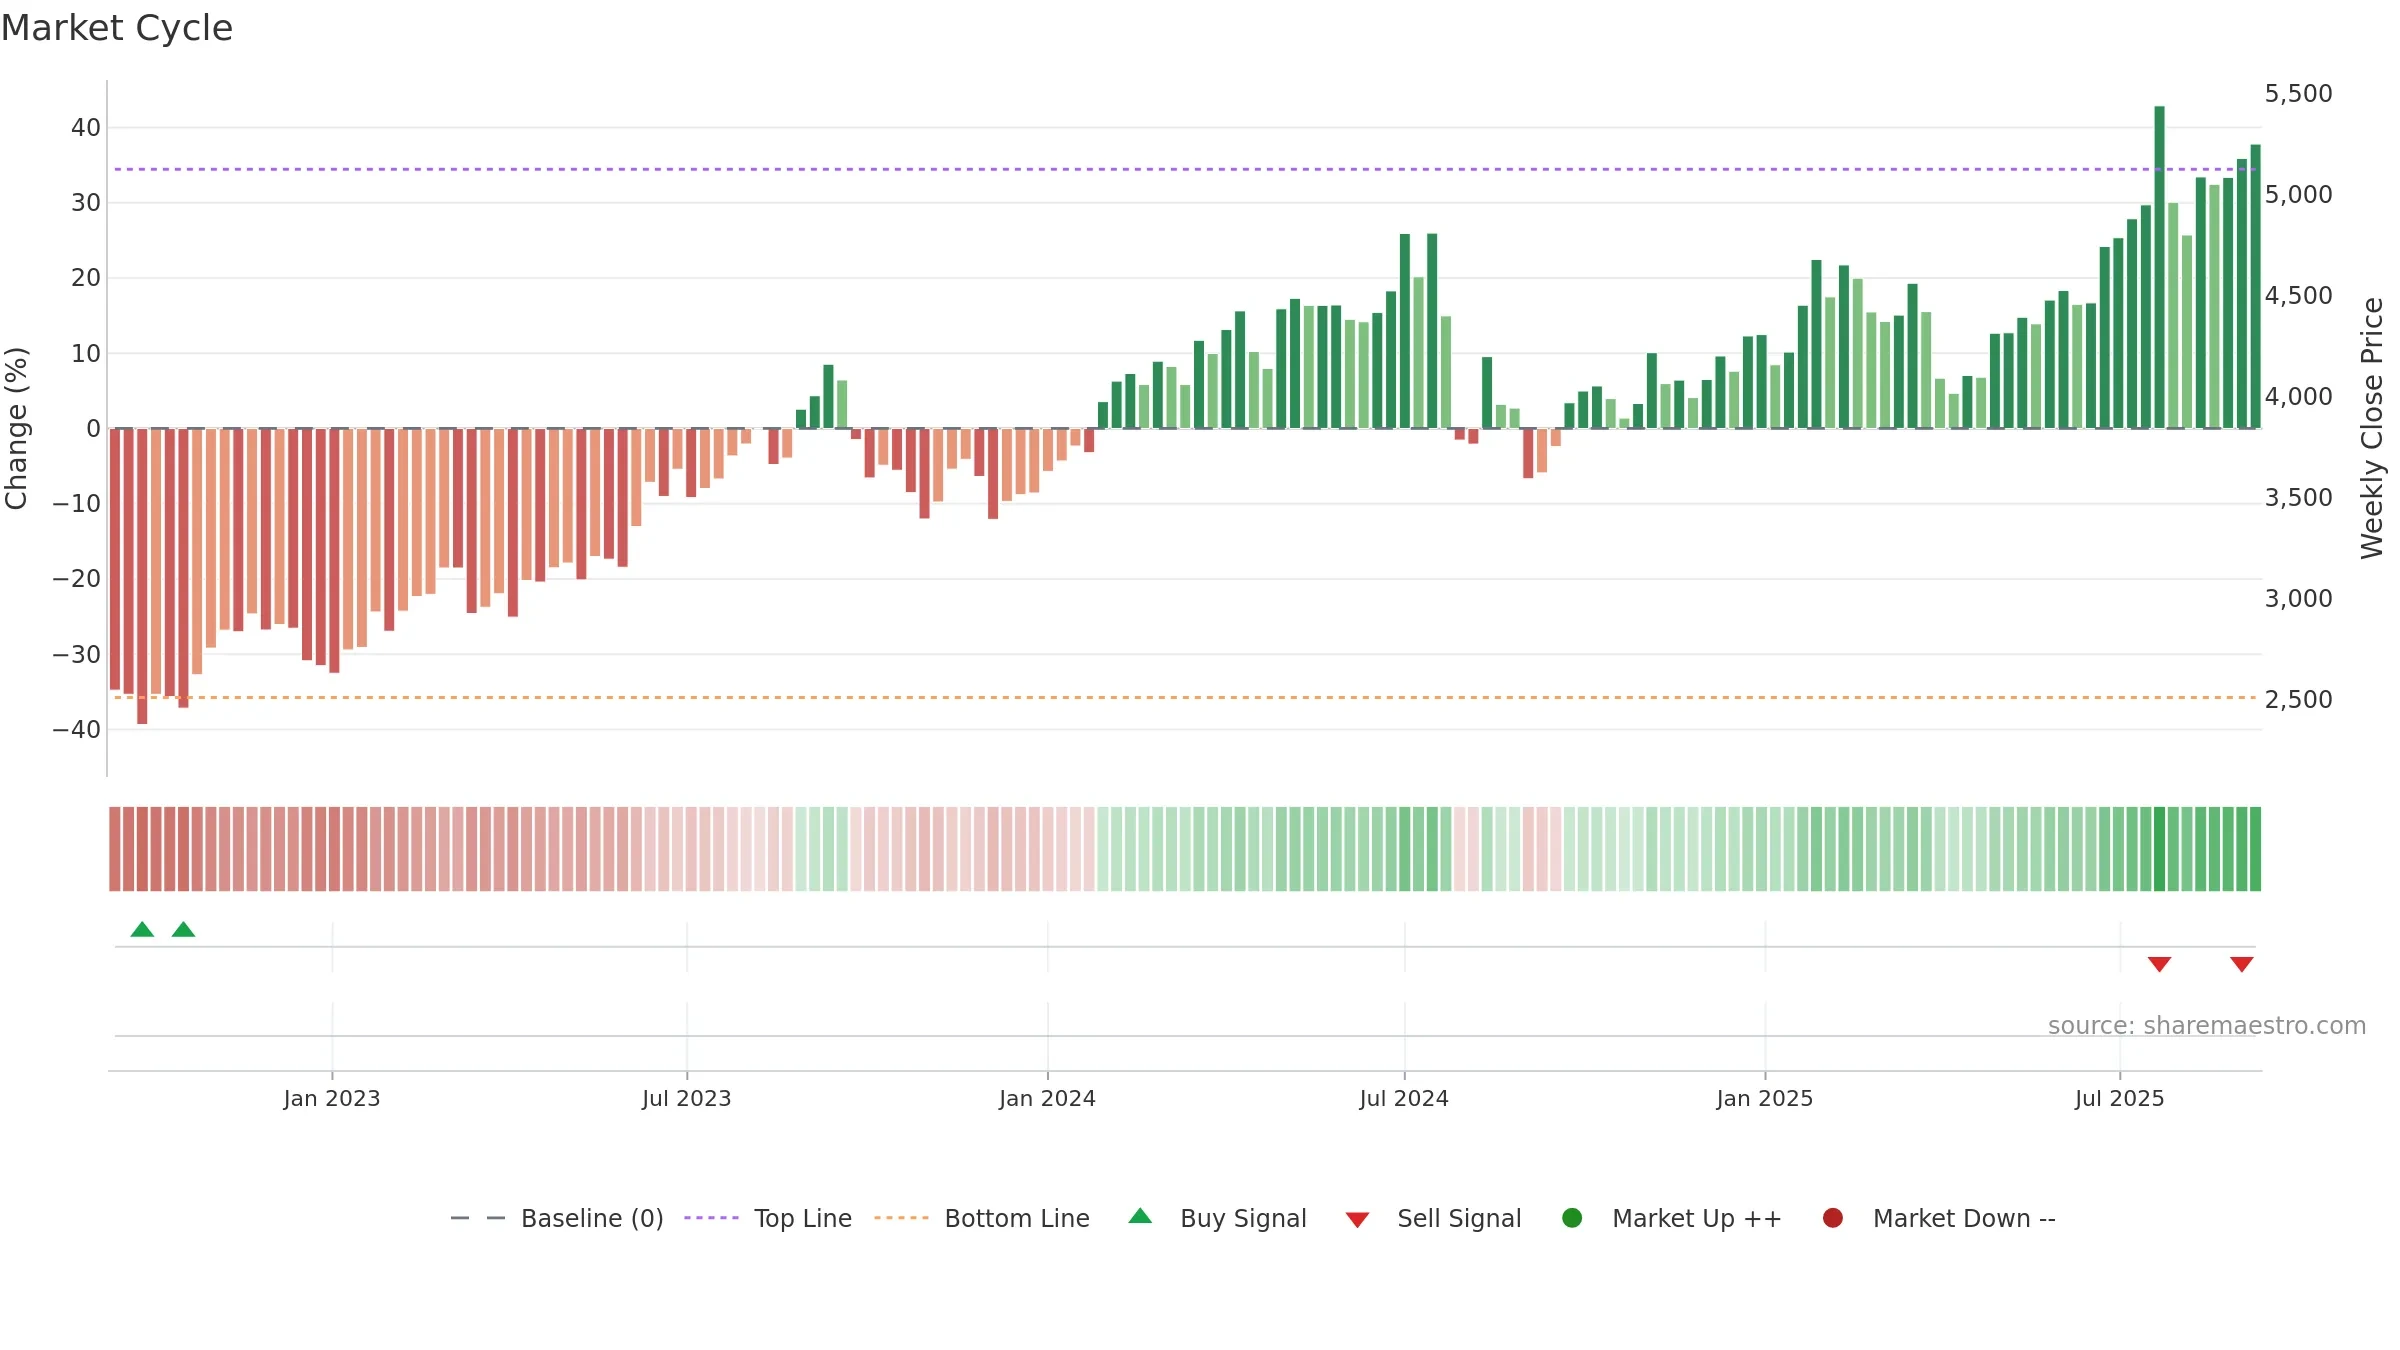Click the green Market Up circle in the legend
The image size is (2400, 1350).
pyautogui.click(x=1572, y=1218)
